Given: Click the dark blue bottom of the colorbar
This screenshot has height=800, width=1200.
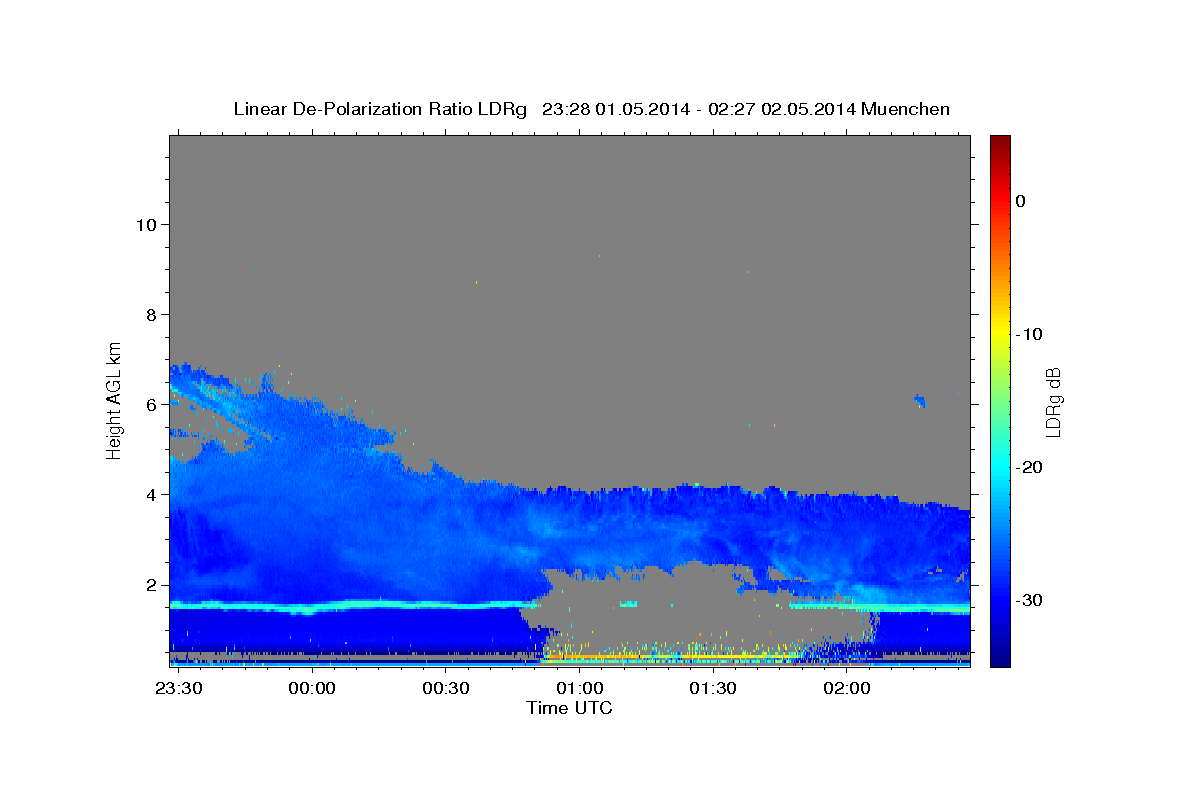Looking at the screenshot, I should (x=1000, y=655).
